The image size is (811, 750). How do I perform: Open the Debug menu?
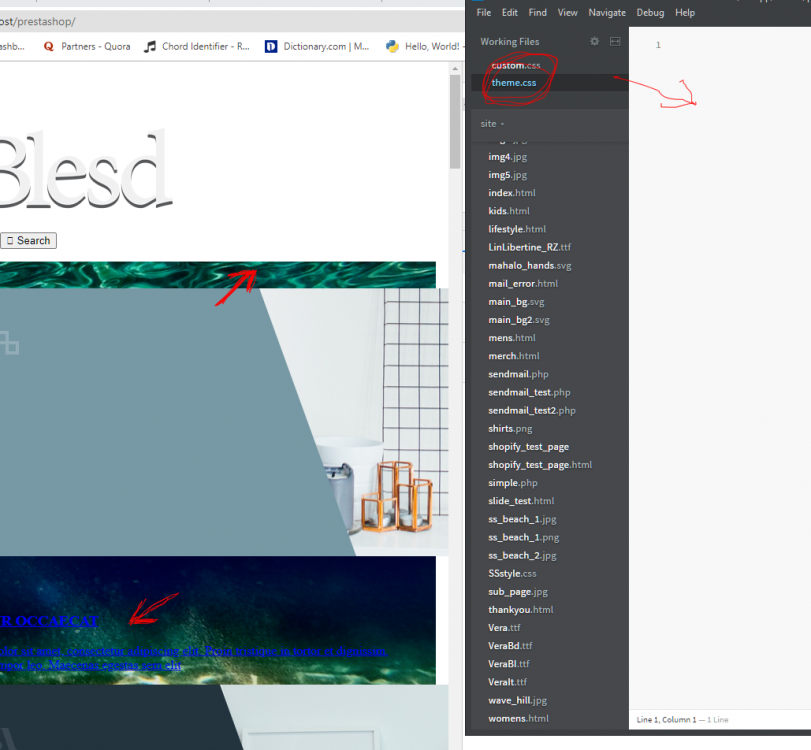tap(650, 12)
